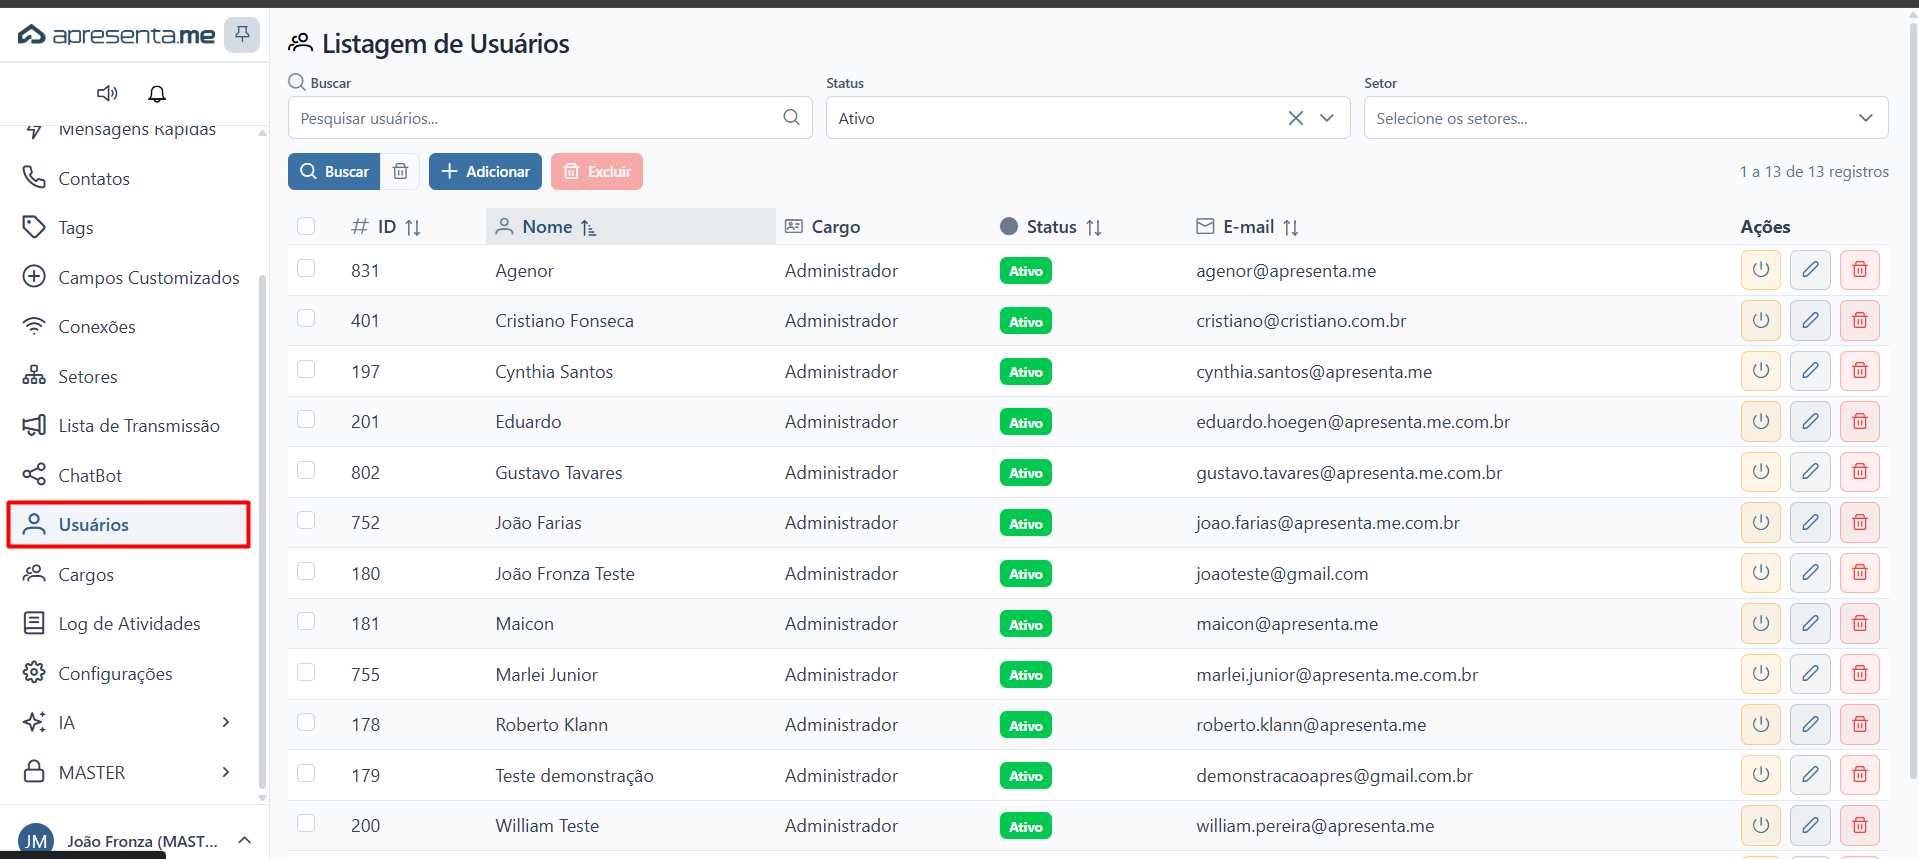The width and height of the screenshot is (1919, 859).
Task: Deactivate Gustavo Tavares with power icon
Action: pos(1761,472)
